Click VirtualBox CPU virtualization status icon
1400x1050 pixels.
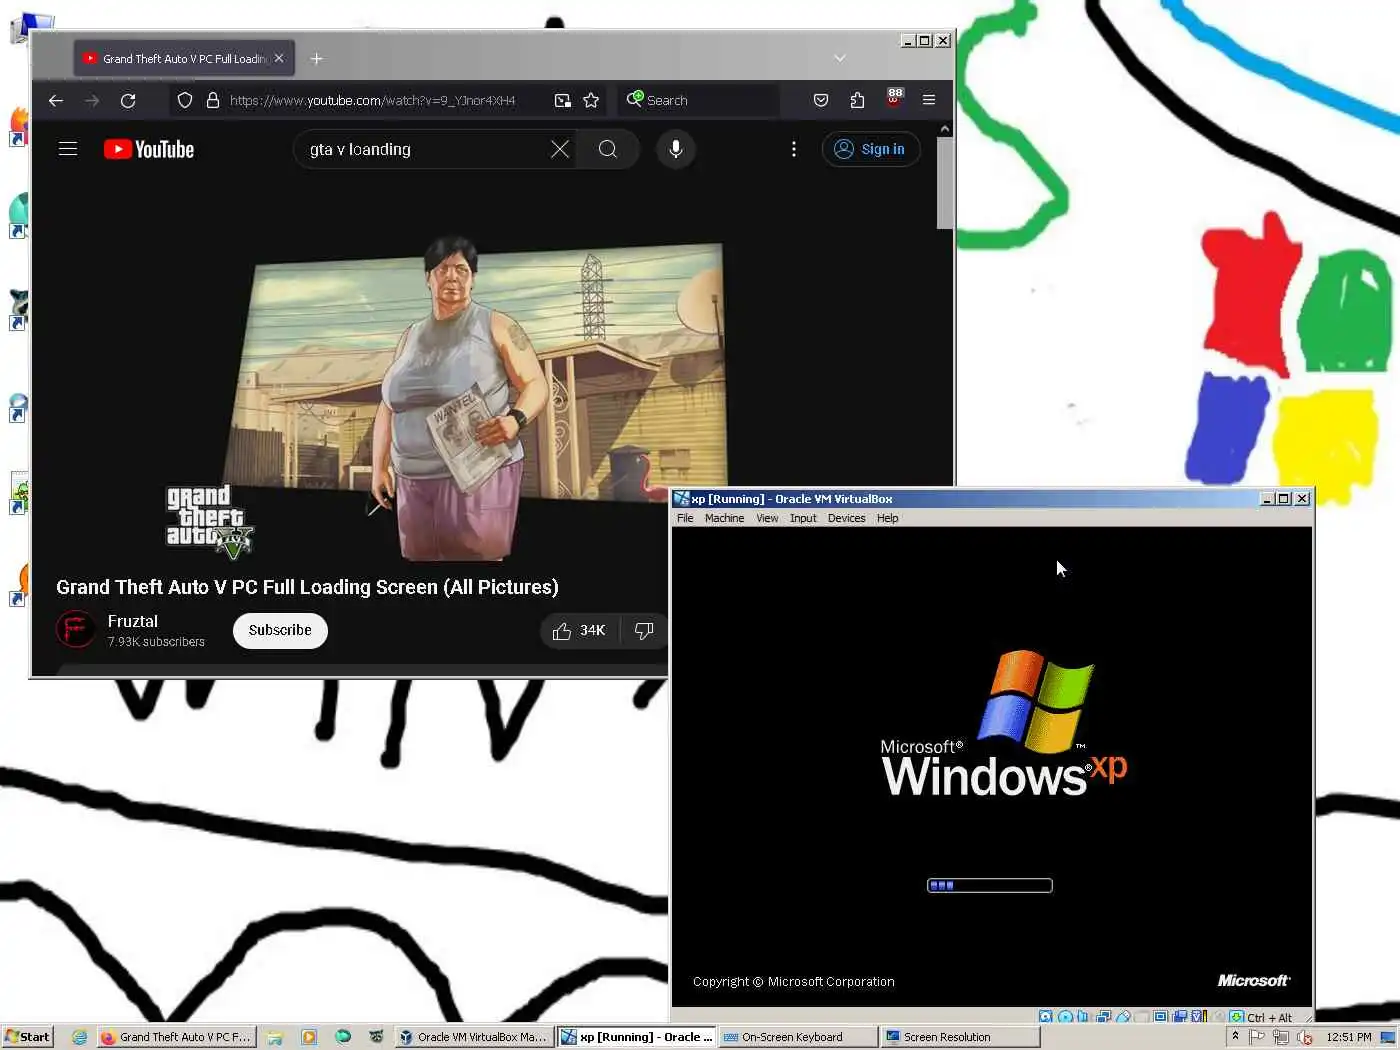pos(1199,1017)
